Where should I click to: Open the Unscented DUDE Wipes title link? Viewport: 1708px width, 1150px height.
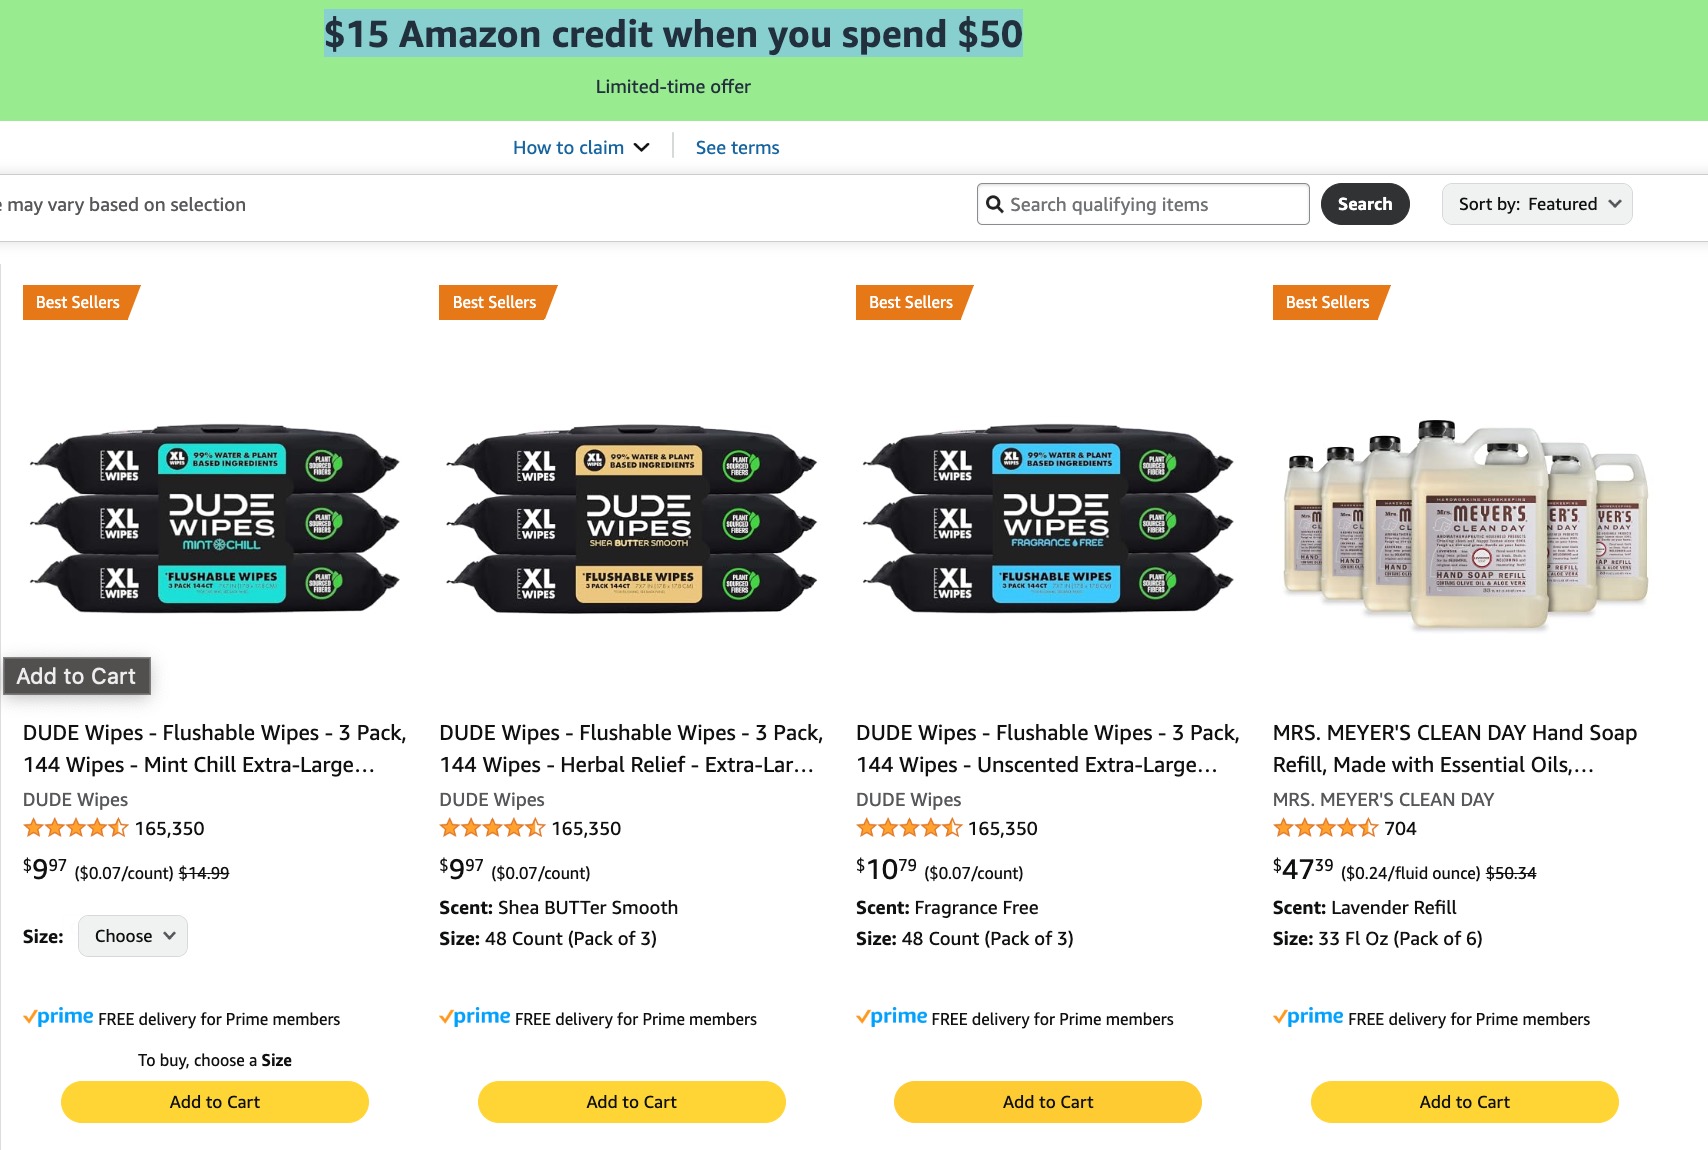[x=1047, y=748]
